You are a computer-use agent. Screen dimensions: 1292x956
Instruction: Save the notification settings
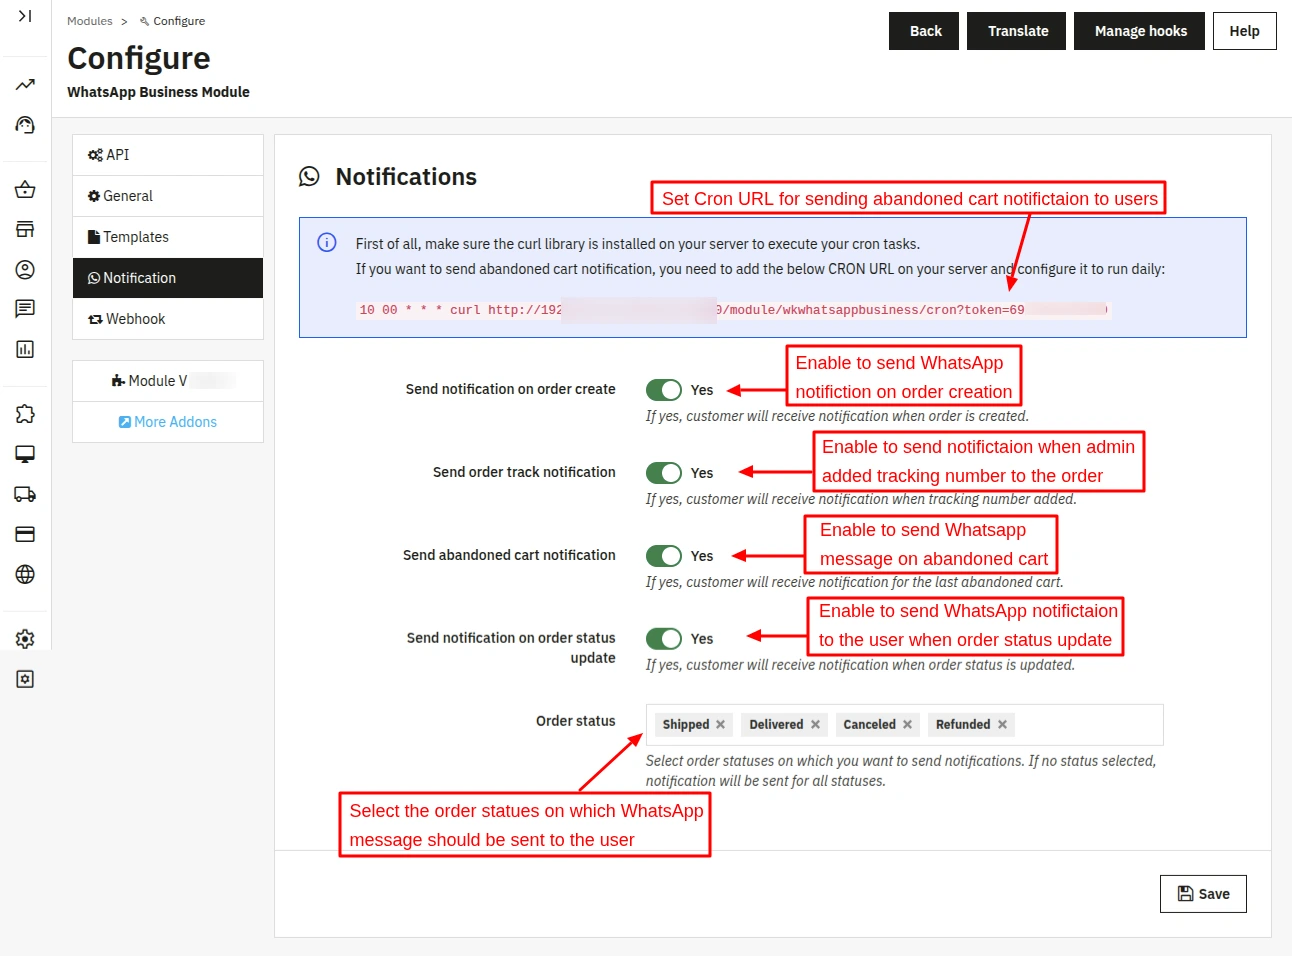1202,893
